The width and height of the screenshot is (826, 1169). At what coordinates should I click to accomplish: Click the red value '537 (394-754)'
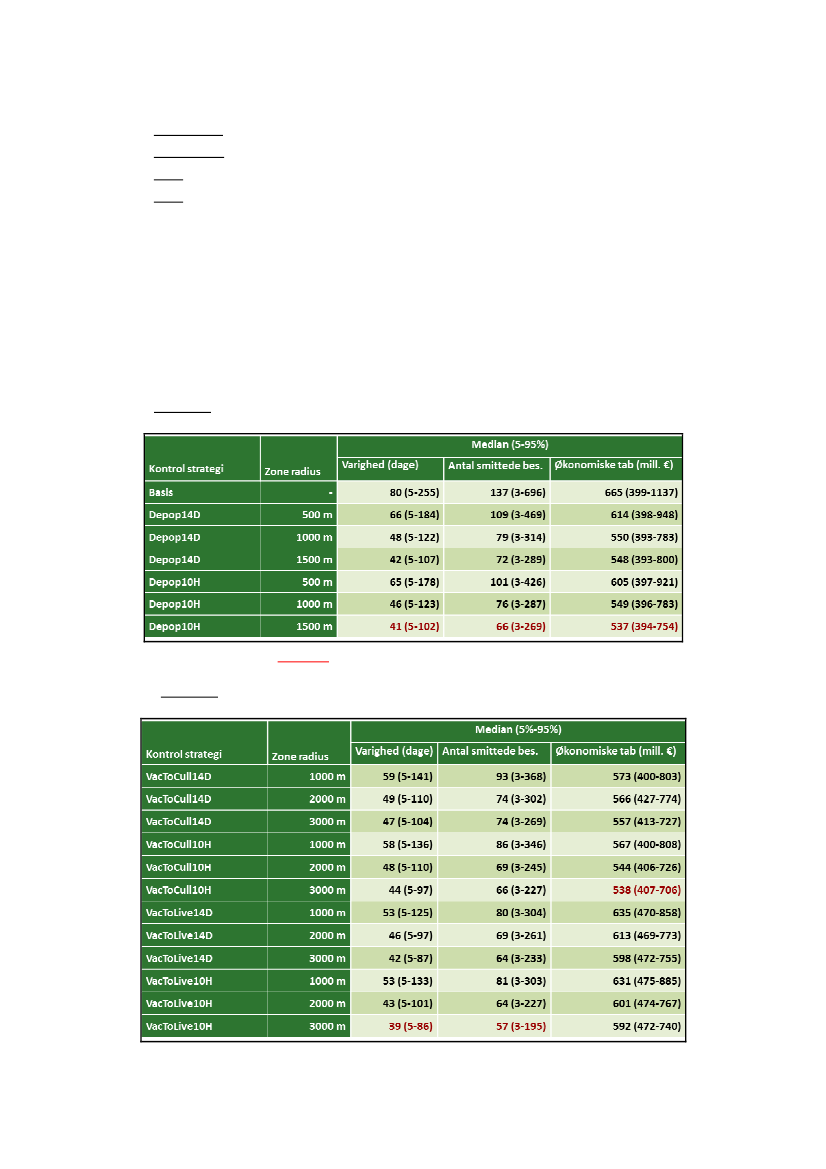click(644, 627)
